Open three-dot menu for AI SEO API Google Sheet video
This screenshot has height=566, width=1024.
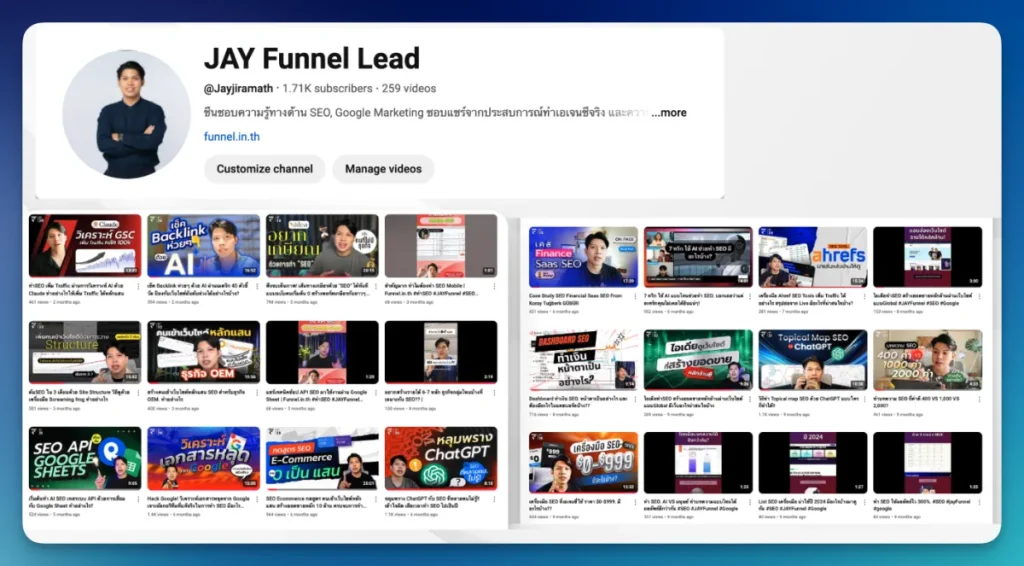138,499
